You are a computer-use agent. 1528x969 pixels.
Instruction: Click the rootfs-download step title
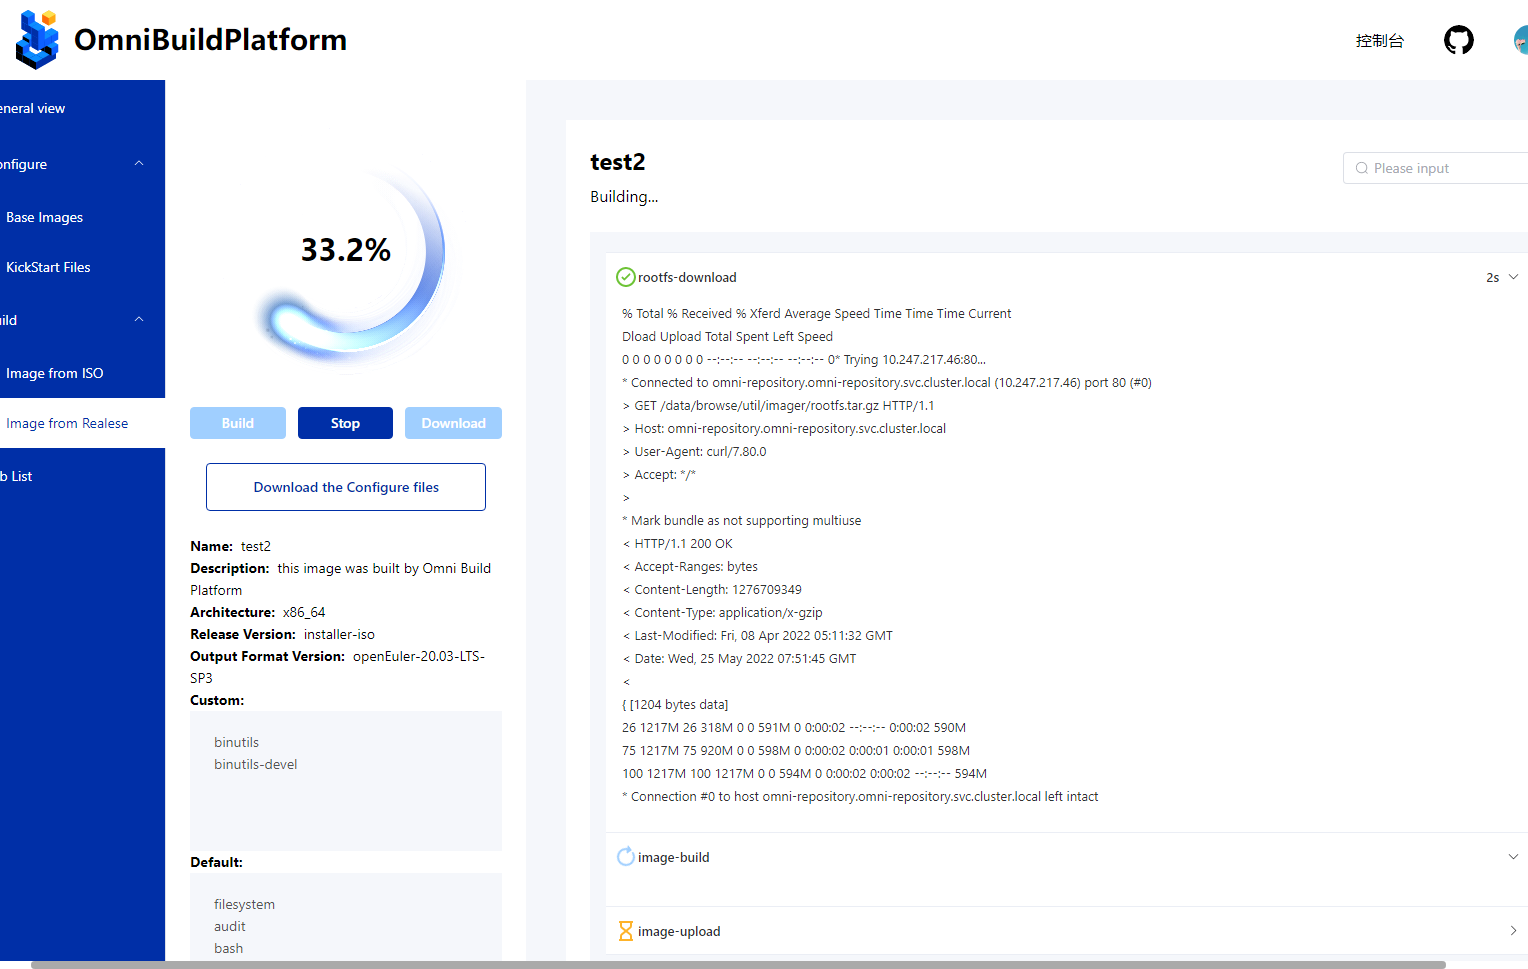point(687,277)
